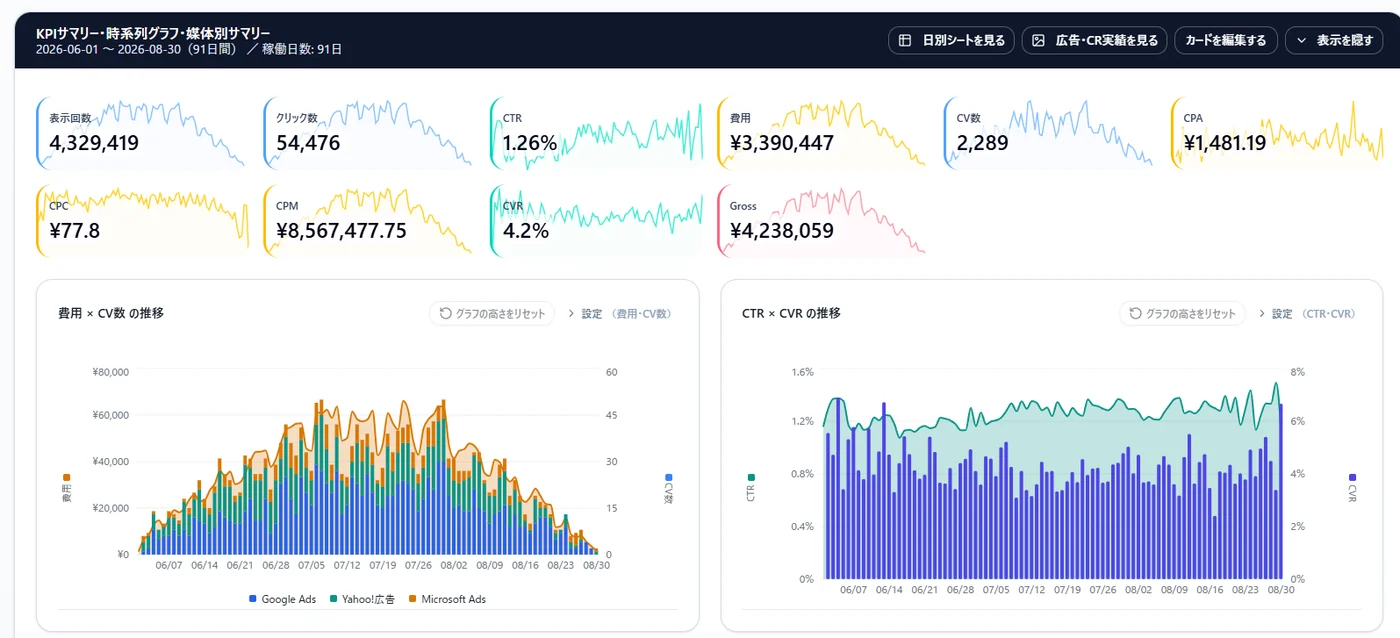
Task: Click the chevron icon in 表示を隠す
Action: [1301, 40]
